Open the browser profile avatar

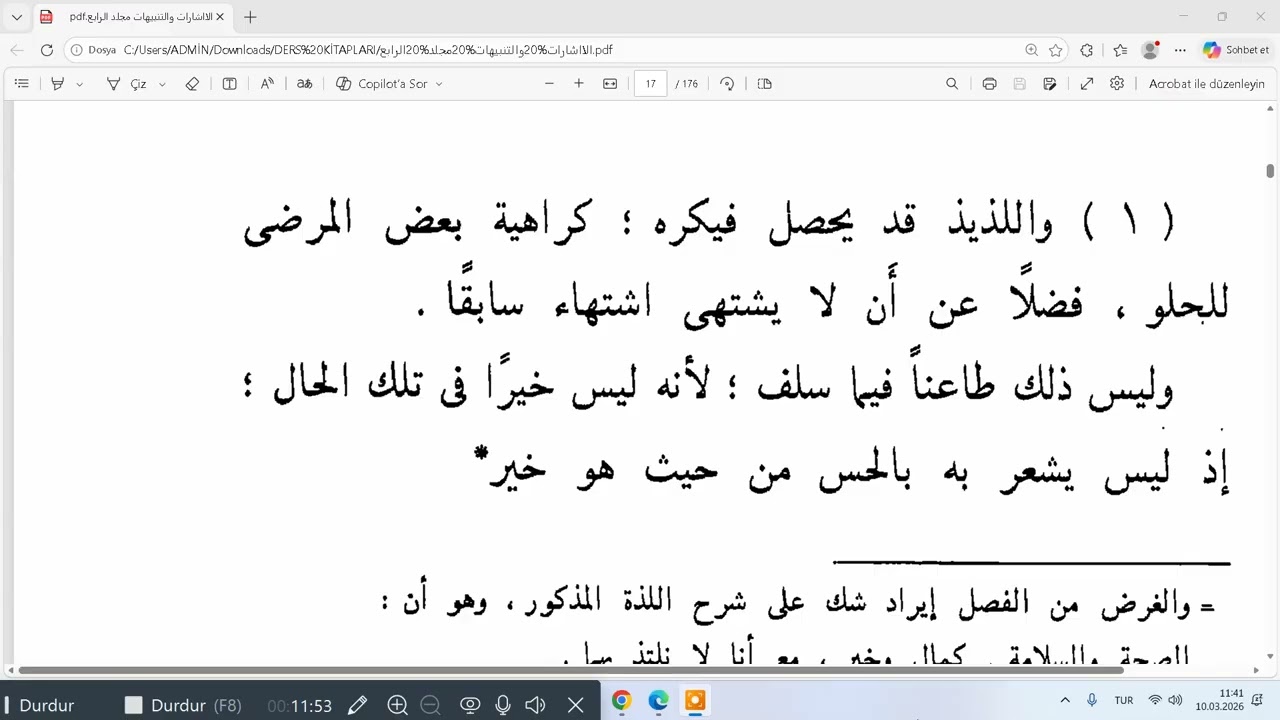(1150, 50)
